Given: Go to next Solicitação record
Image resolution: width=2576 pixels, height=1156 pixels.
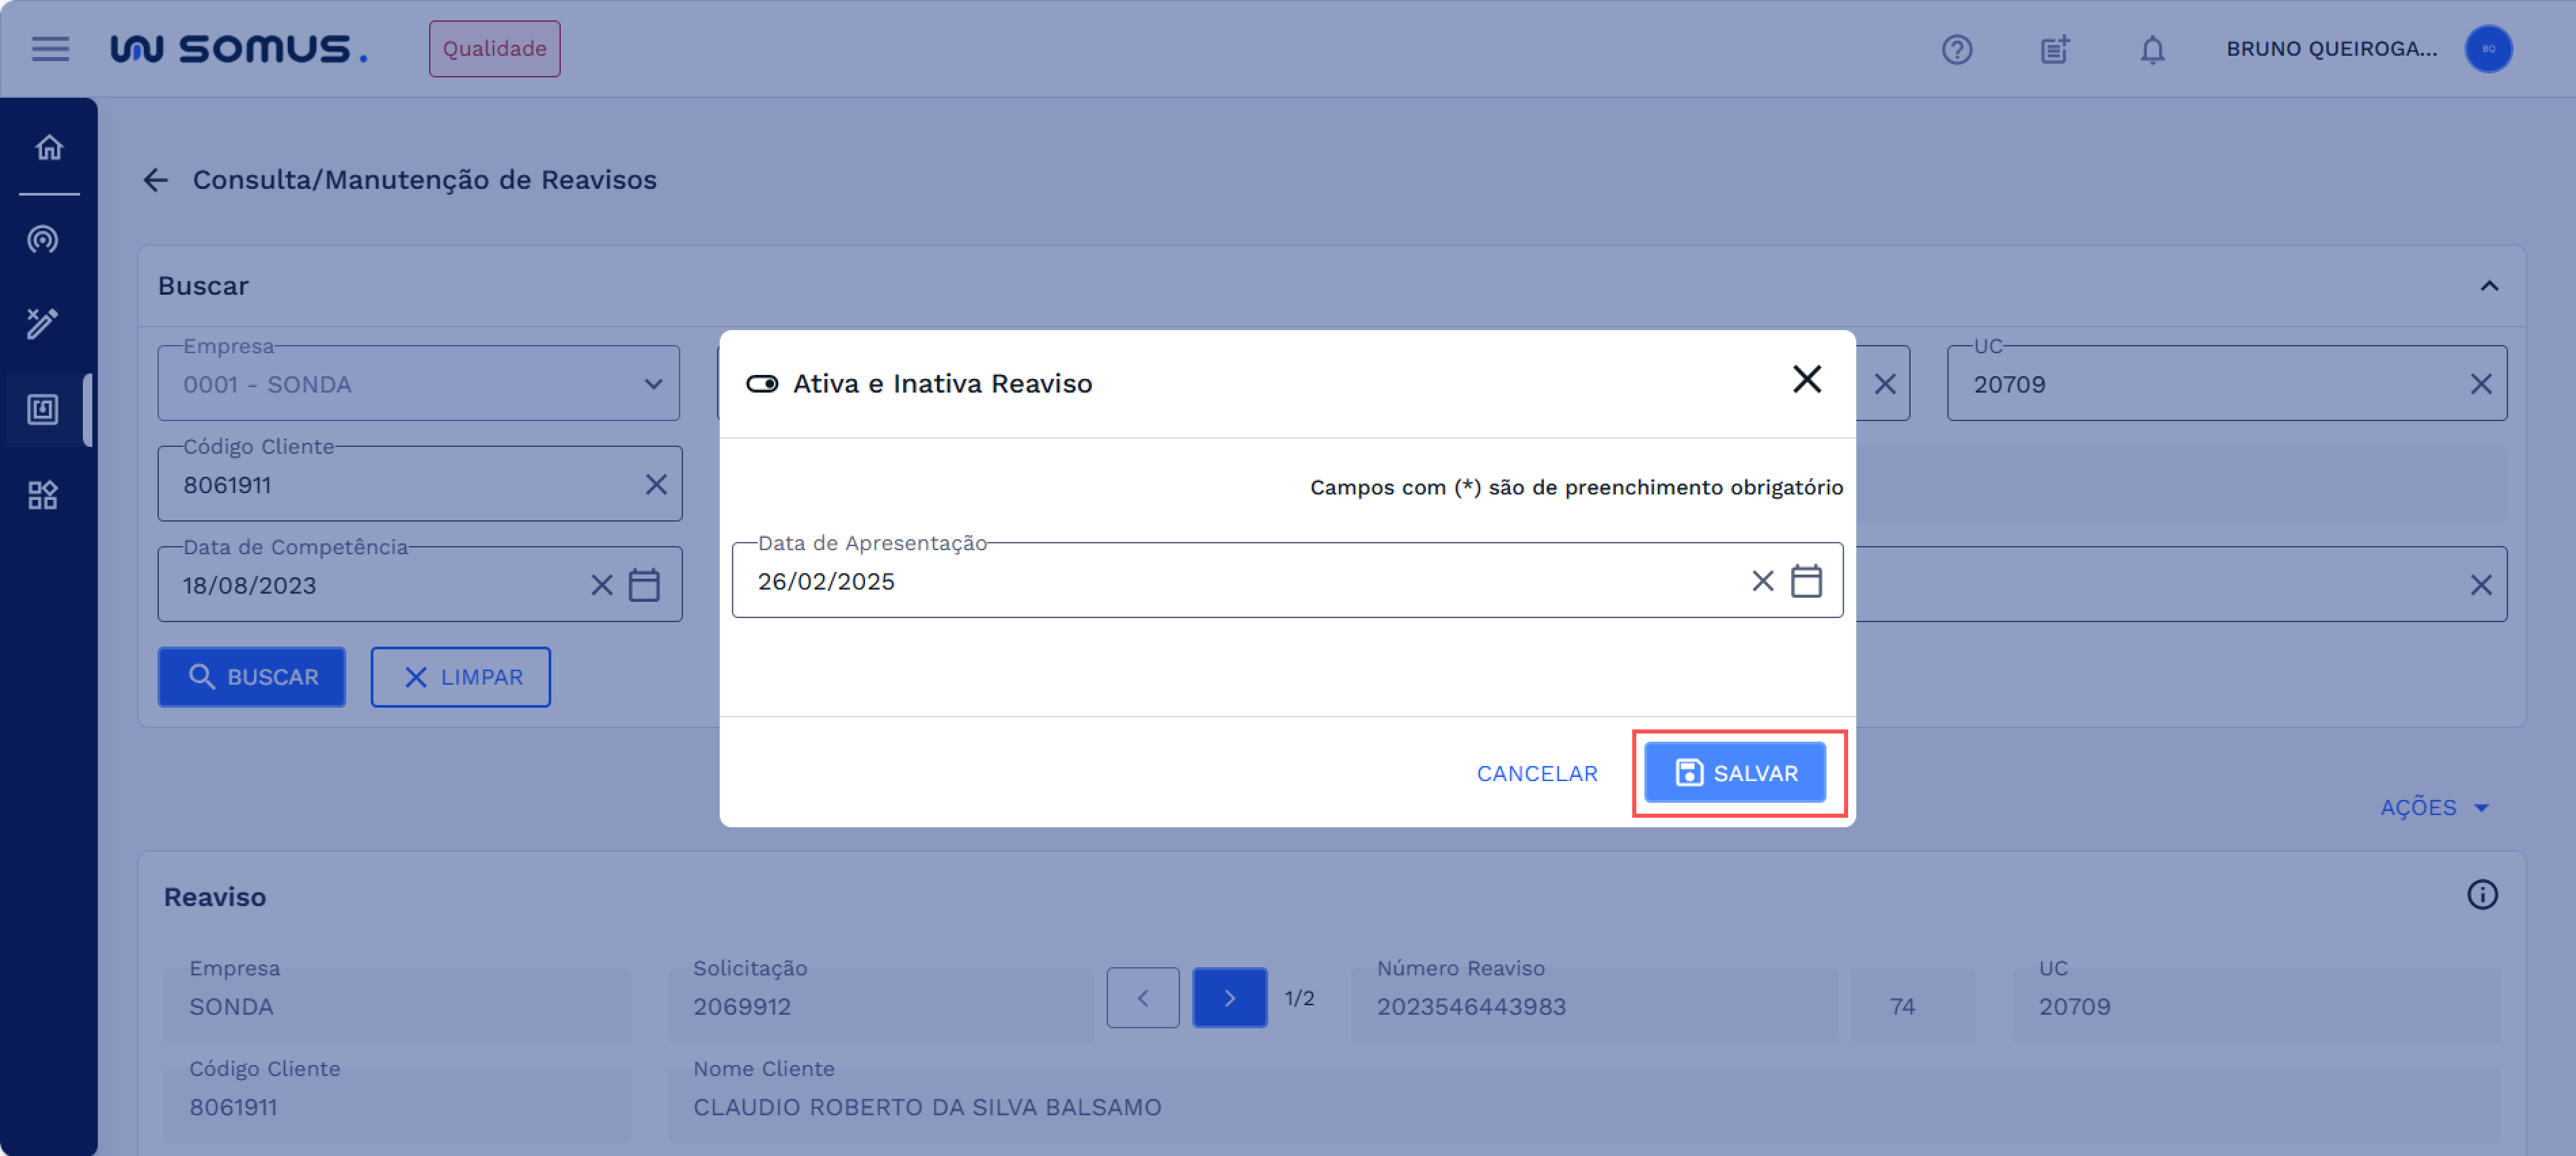Looking at the screenshot, I should (x=1229, y=998).
